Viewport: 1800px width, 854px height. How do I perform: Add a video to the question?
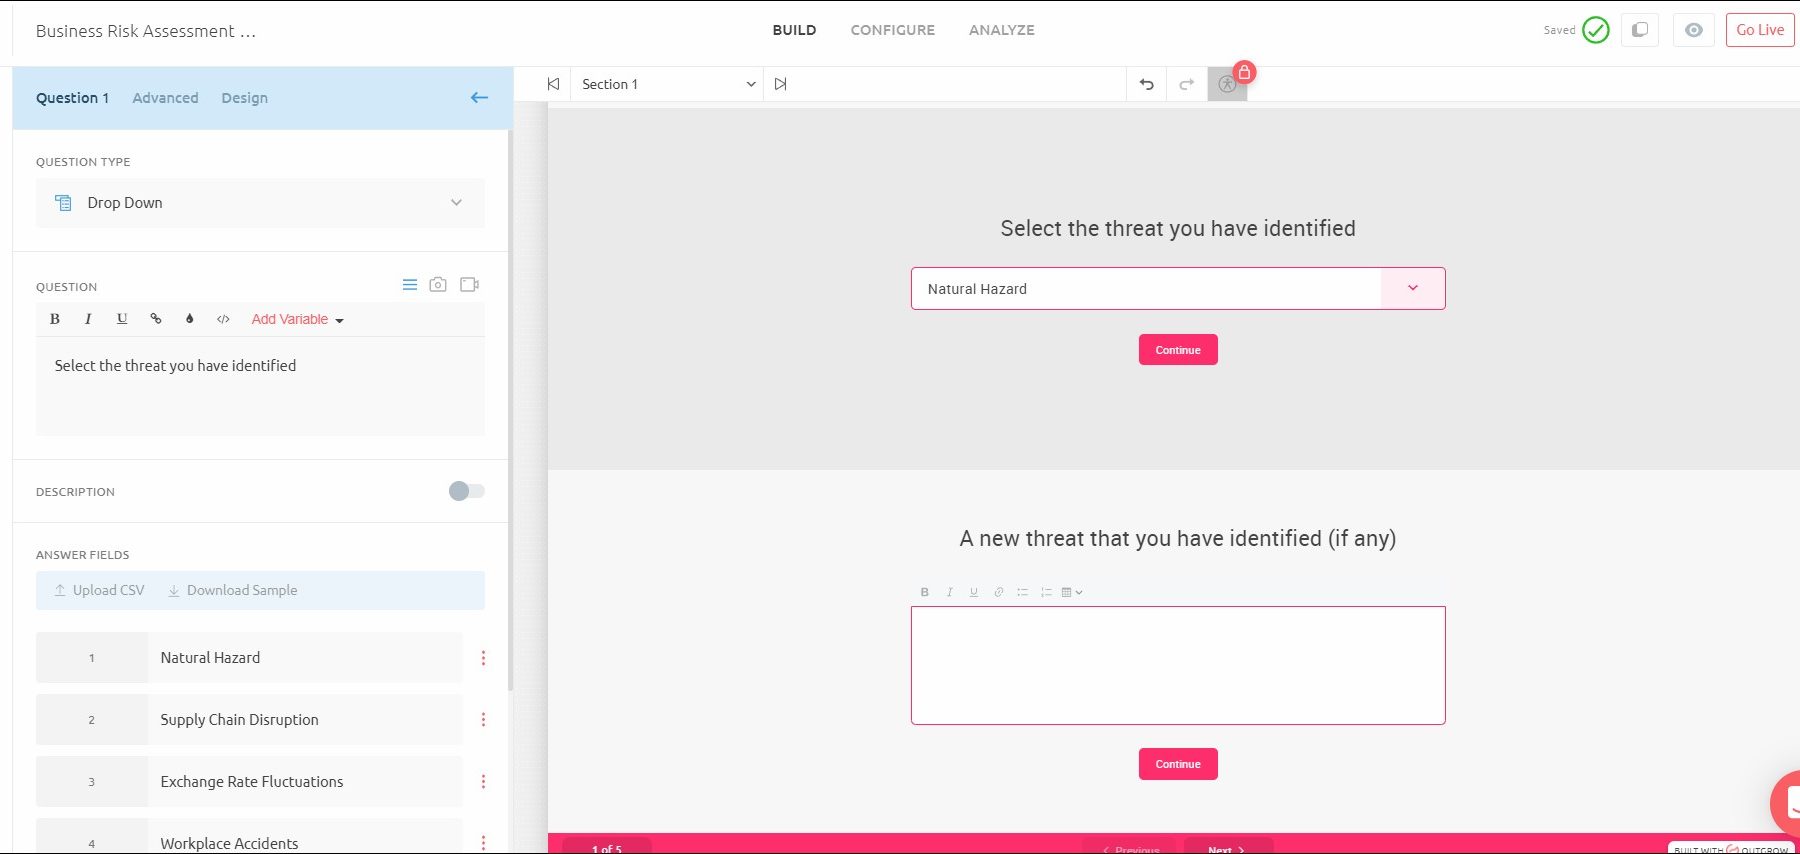coord(469,285)
